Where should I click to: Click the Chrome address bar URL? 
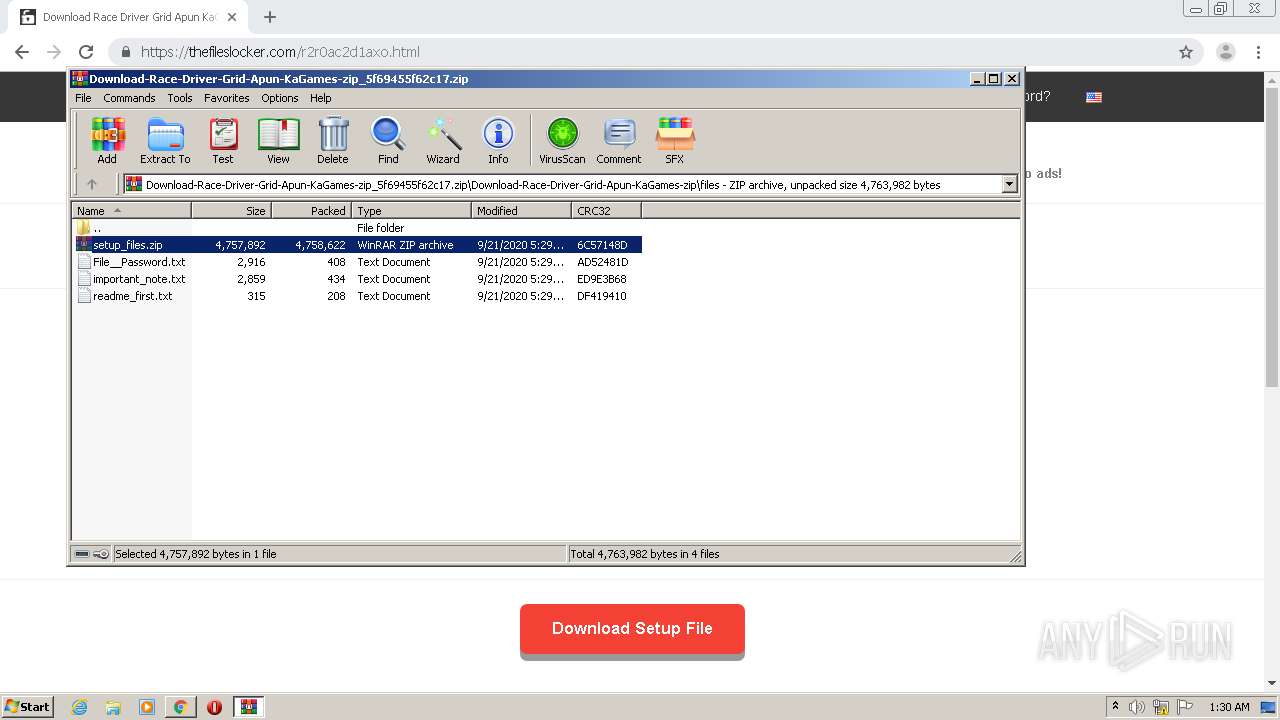click(280, 52)
